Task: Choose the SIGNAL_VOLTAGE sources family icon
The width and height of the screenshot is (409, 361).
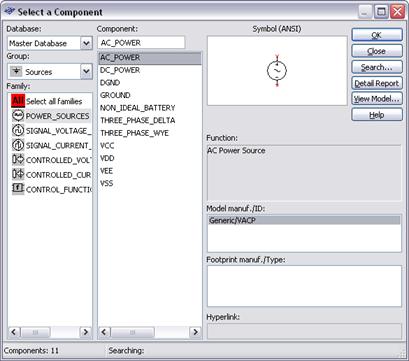Action: [x=18, y=130]
